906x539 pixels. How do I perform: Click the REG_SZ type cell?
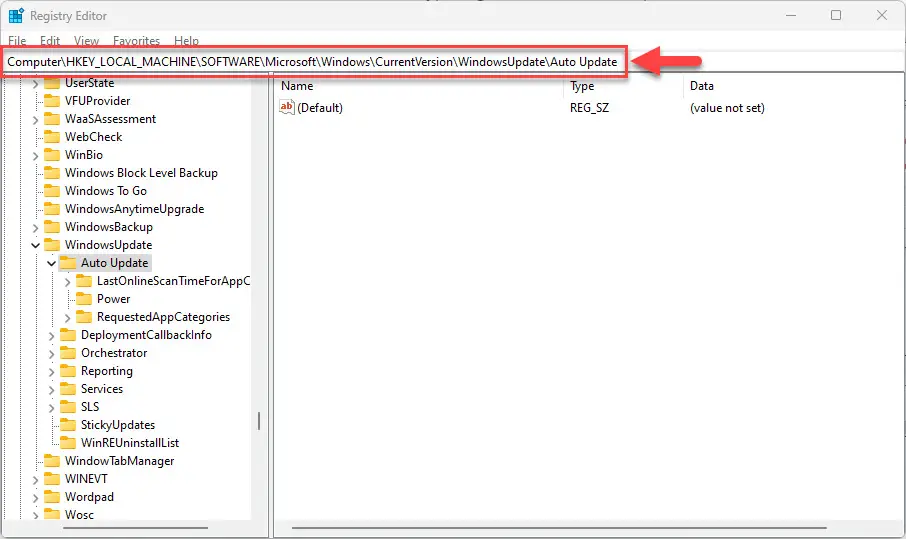tap(589, 108)
